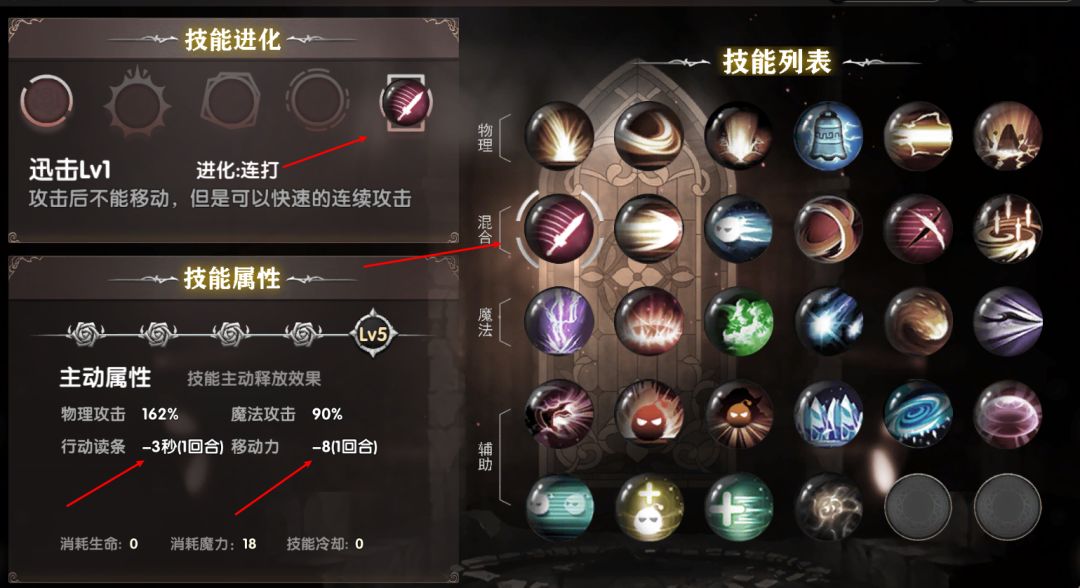Select the highlighted feather strike skill
The width and height of the screenshot is (1080, 588).
pos(559,229)
